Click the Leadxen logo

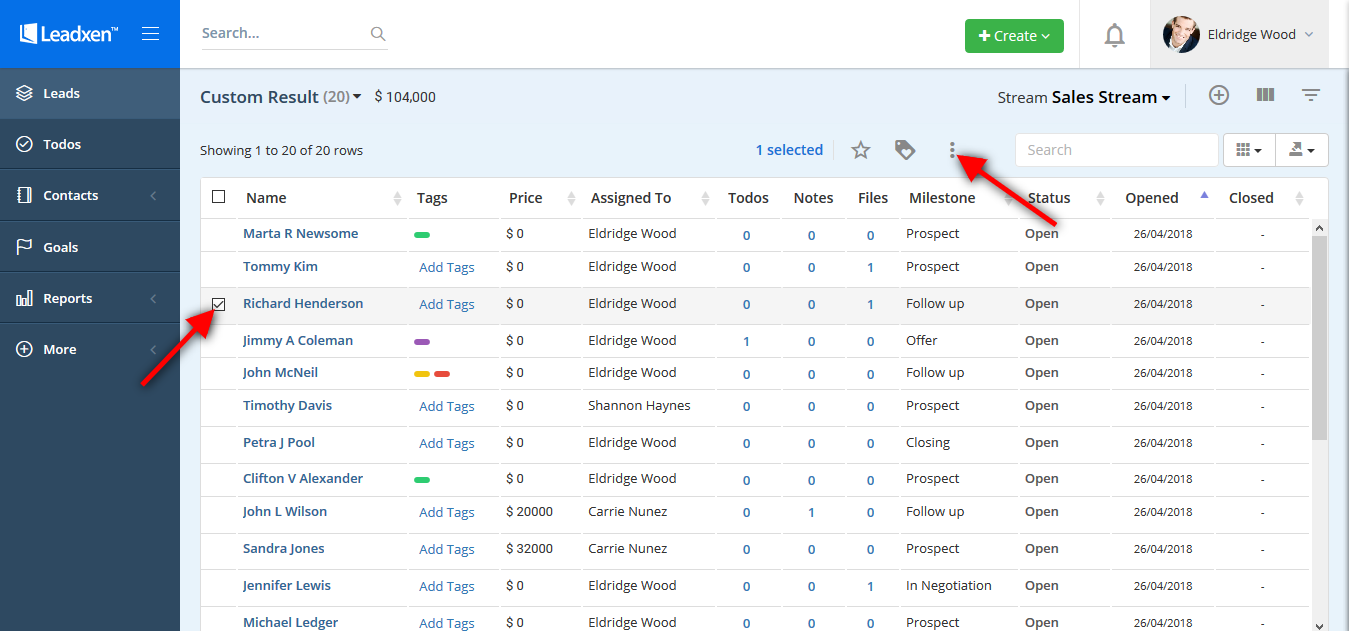(x=69, y=34)
